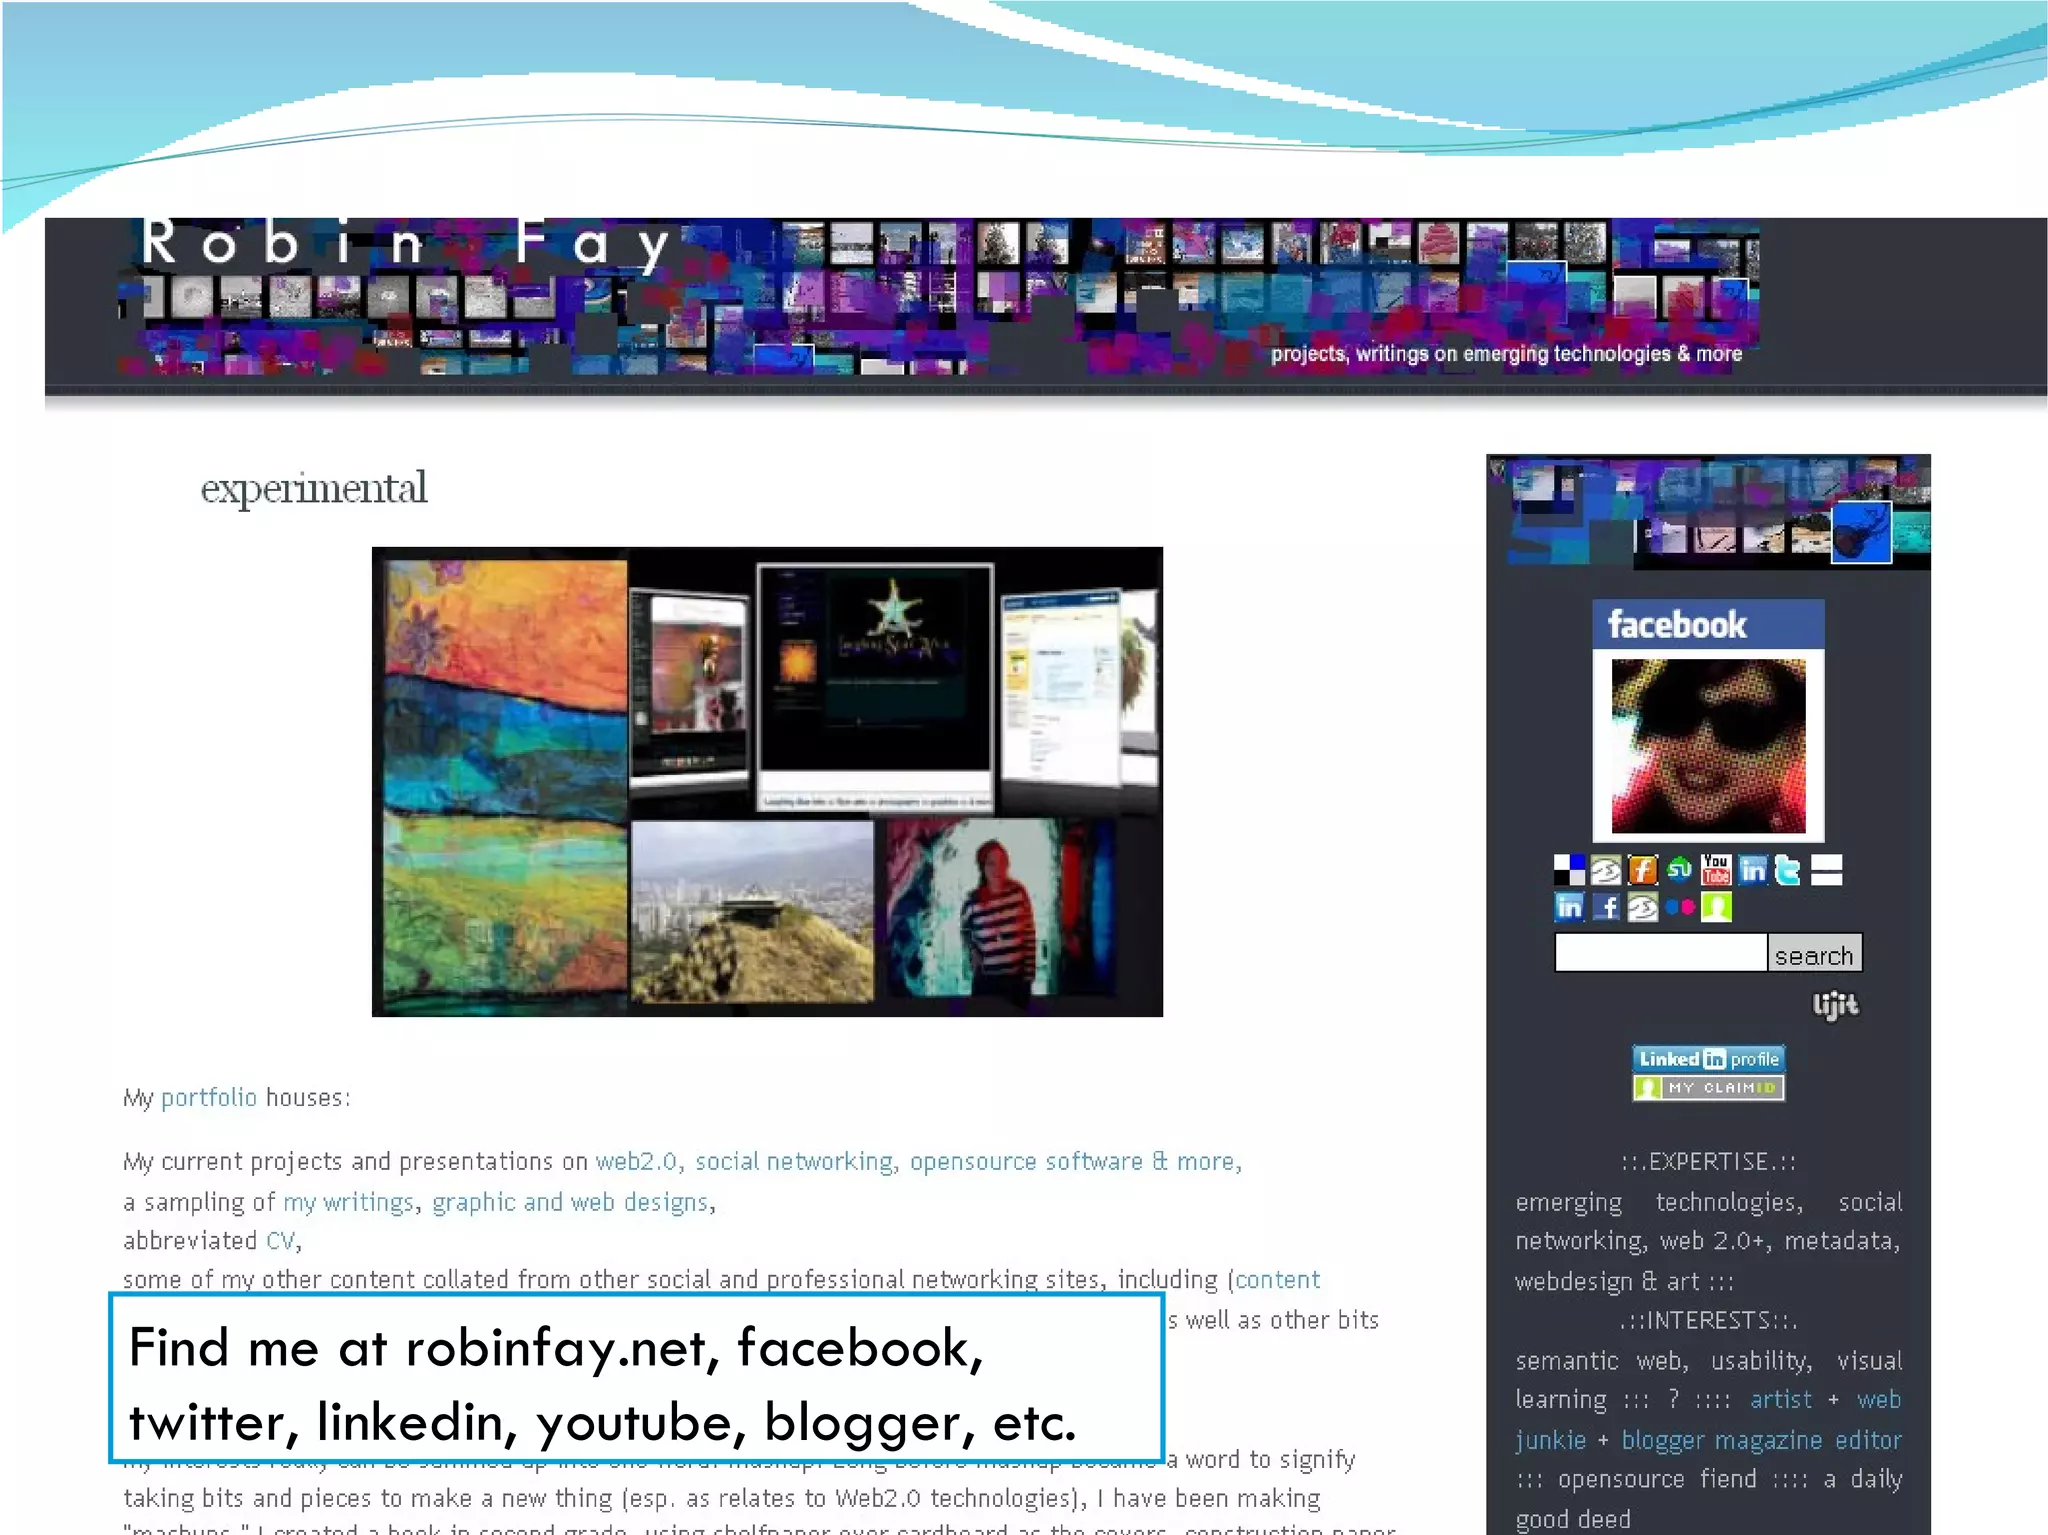Click the abbreviated CV link
This screenshot has height=1535, width=2048.
pyautogui.click(x=280, y=1241)
